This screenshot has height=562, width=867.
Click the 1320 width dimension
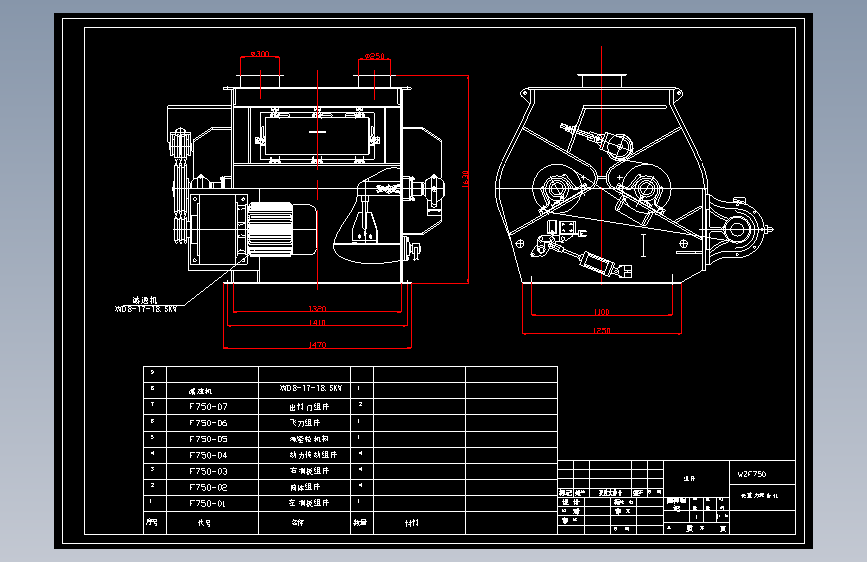[x=317, y=309]
